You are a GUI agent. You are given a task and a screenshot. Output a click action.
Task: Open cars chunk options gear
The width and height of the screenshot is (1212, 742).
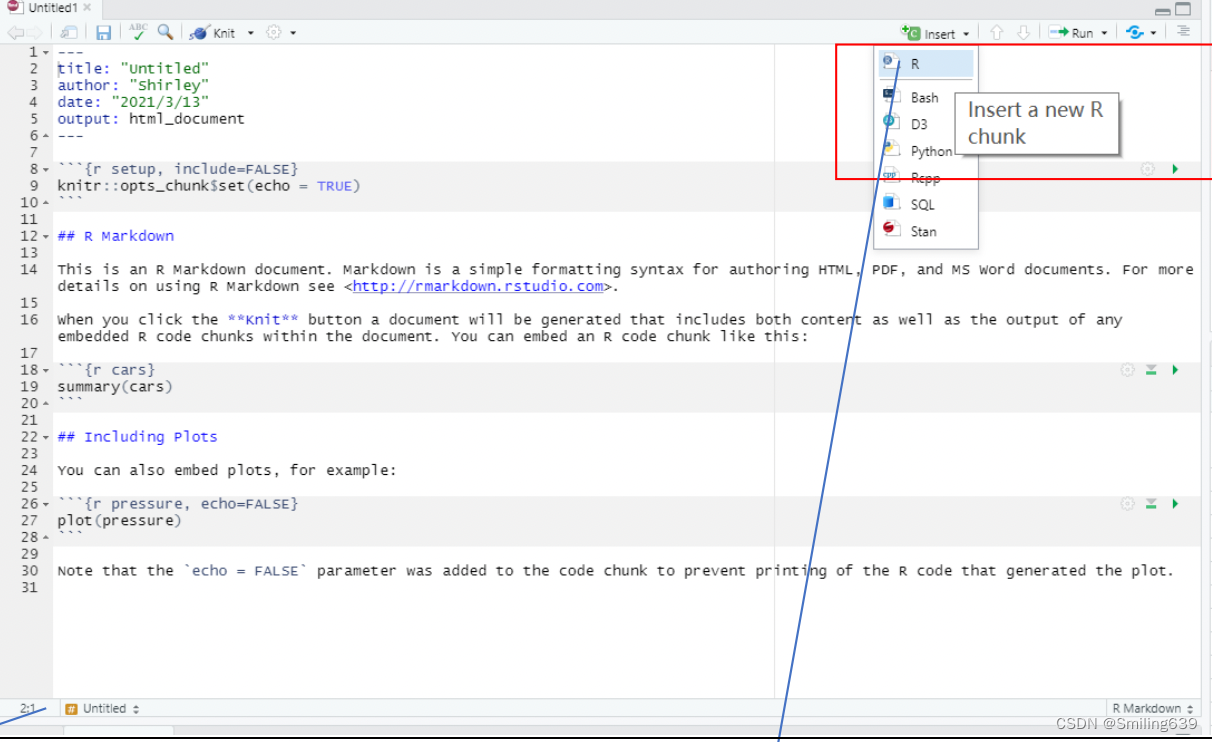[x=1127, y=370]
